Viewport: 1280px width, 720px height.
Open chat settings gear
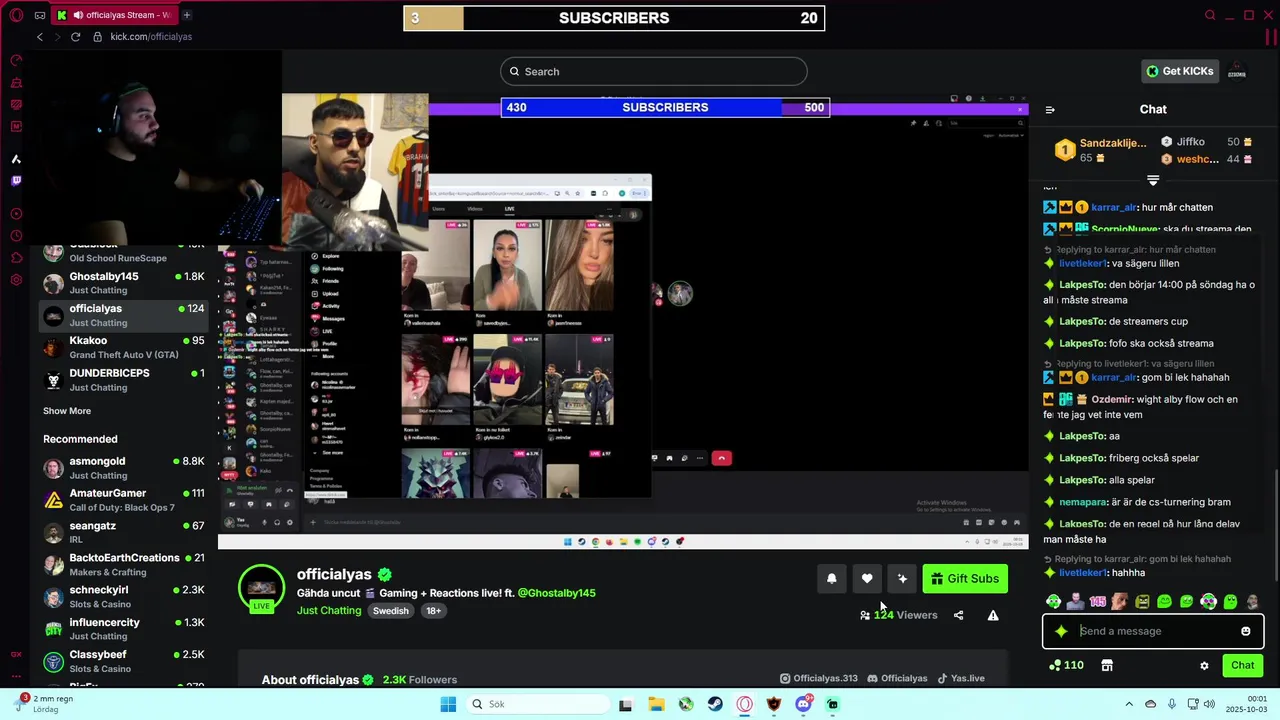pos(1204,665)
